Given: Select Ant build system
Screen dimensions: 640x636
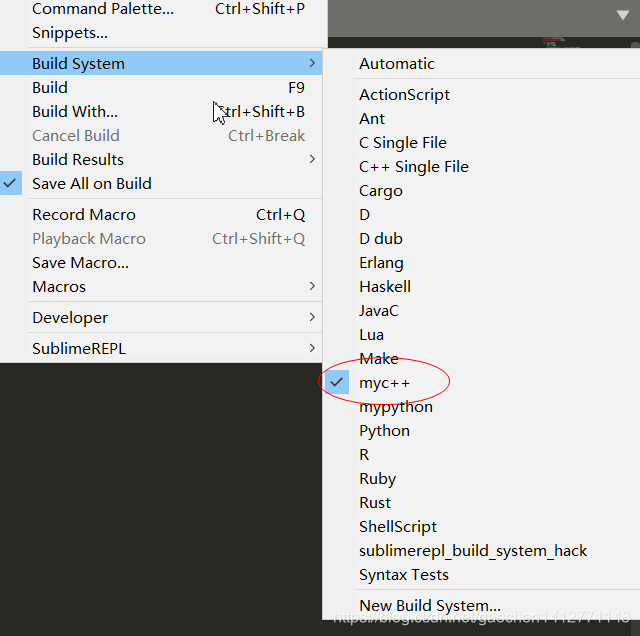Looking at the screenshot, I should tap(481, 119).
